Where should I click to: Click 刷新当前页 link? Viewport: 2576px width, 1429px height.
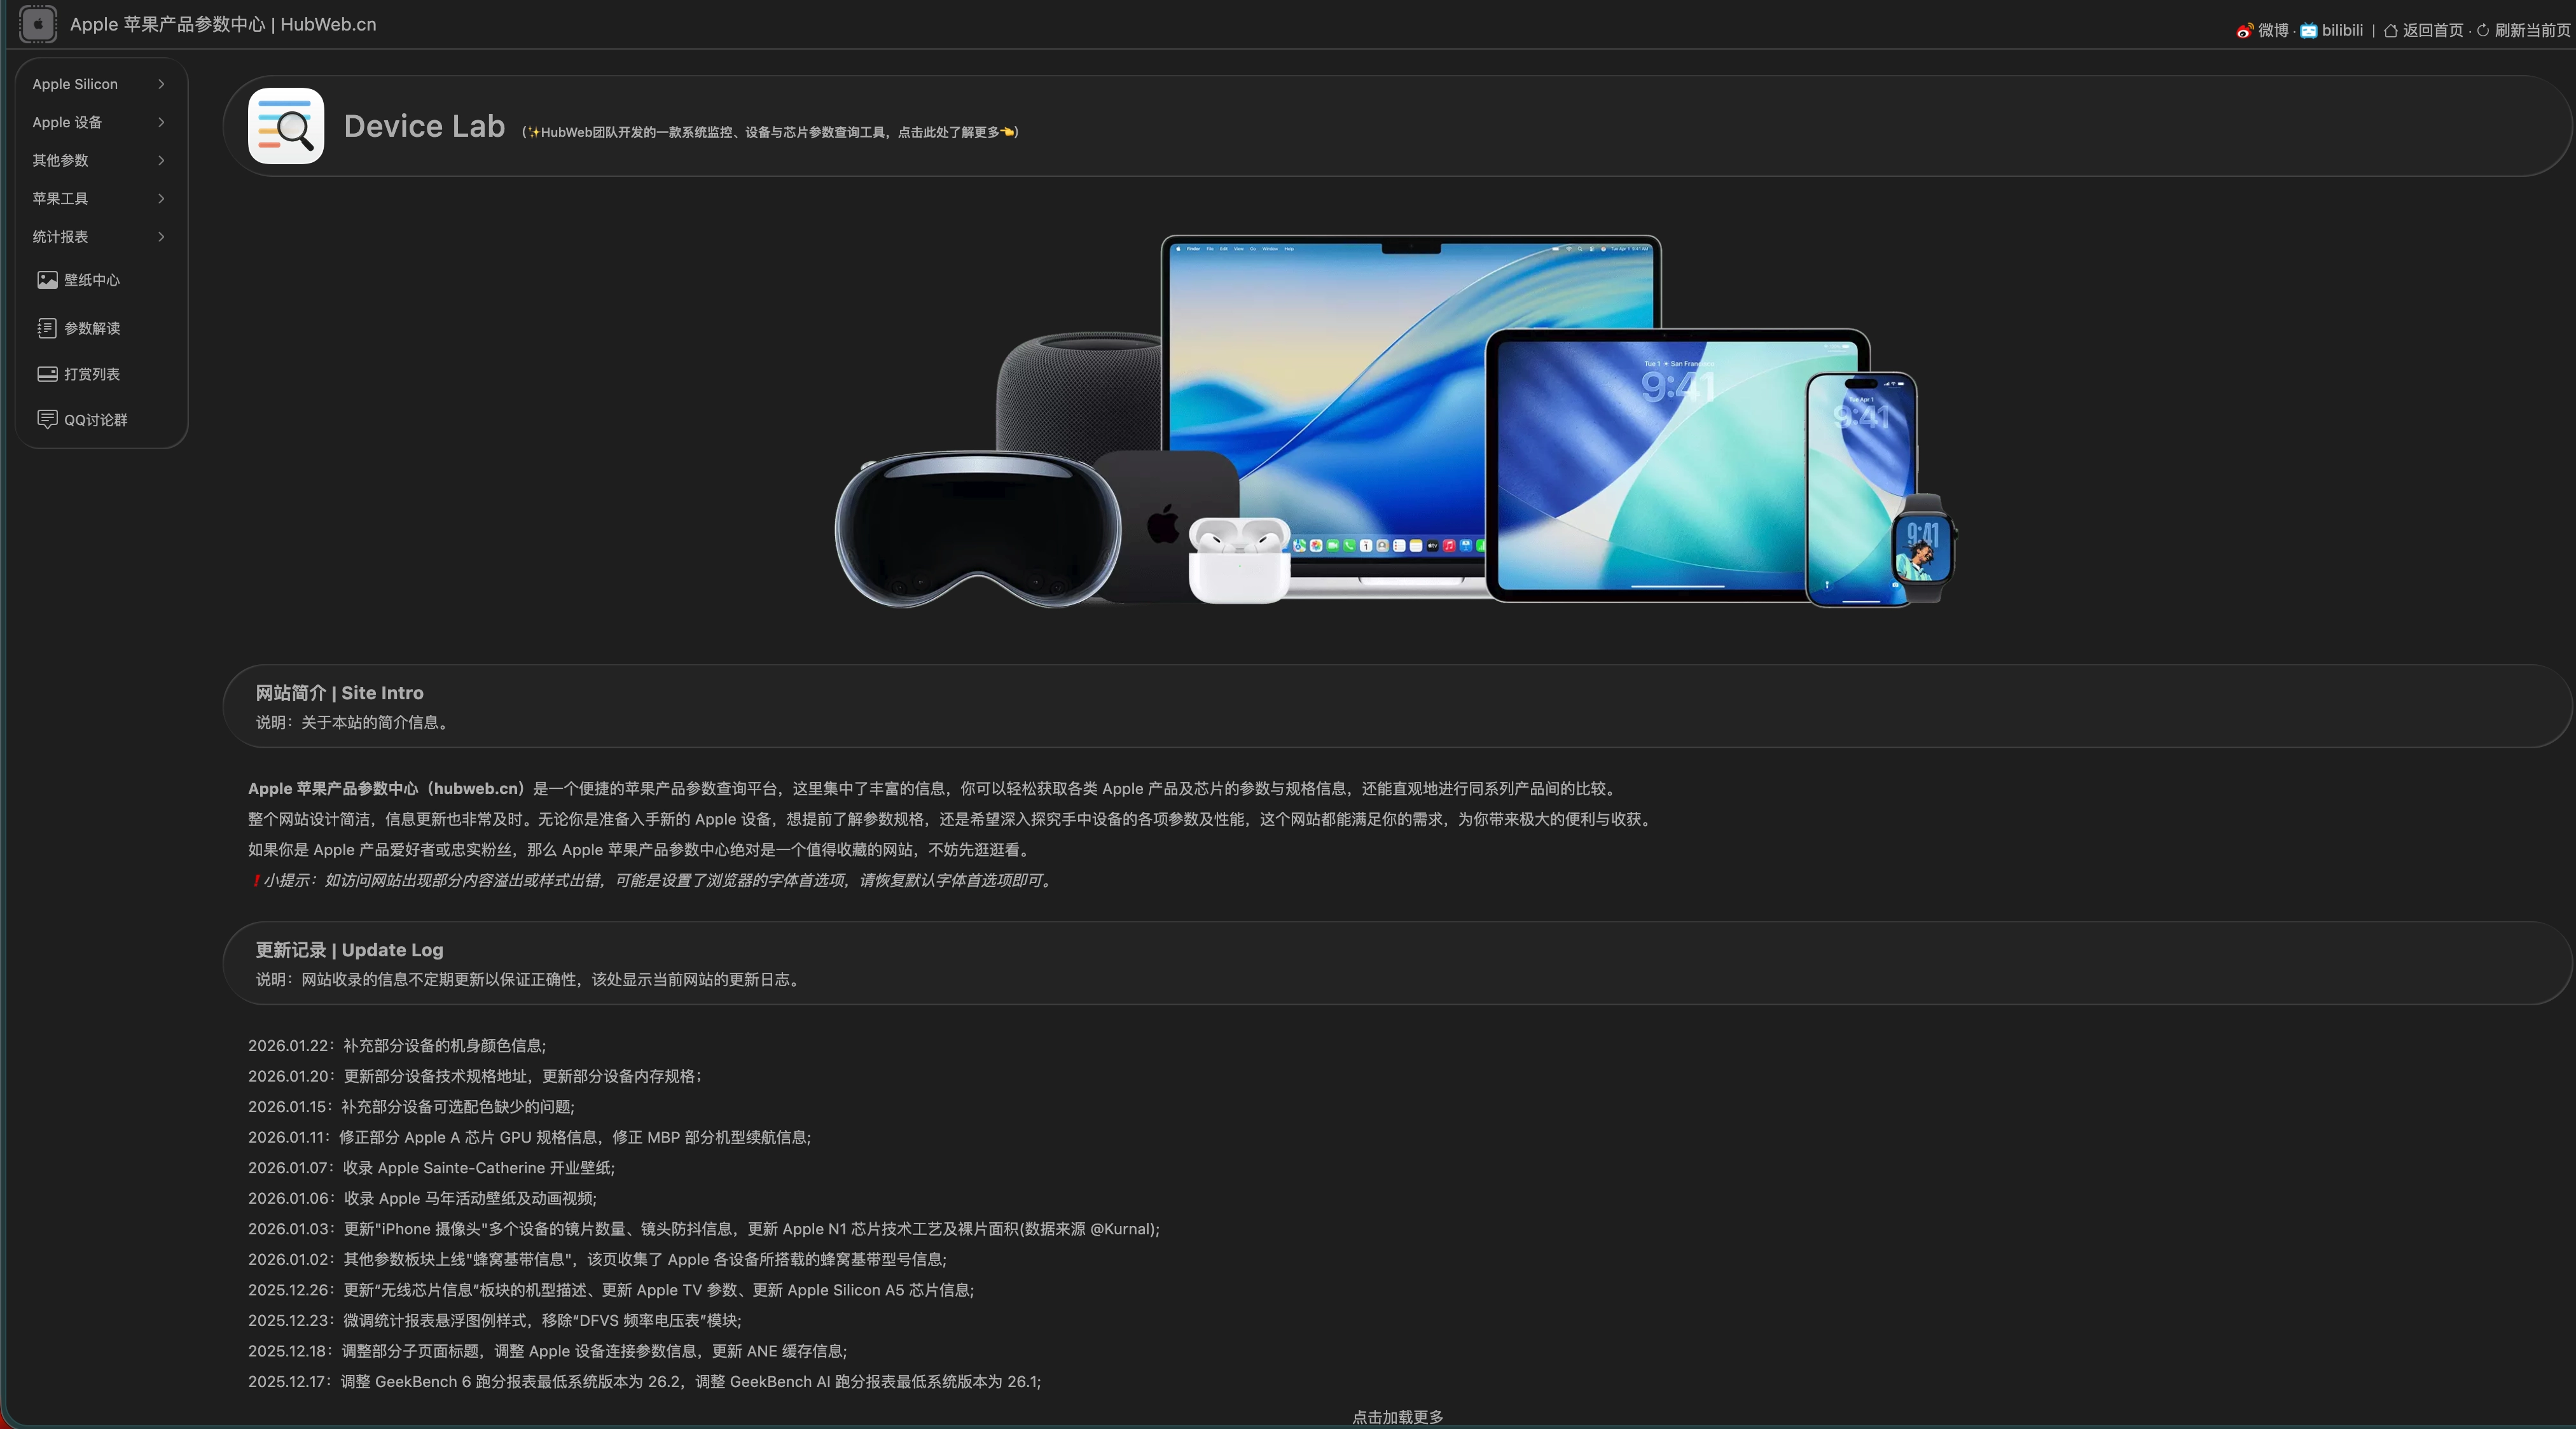pyautogui.click(x=2532, y=31)
